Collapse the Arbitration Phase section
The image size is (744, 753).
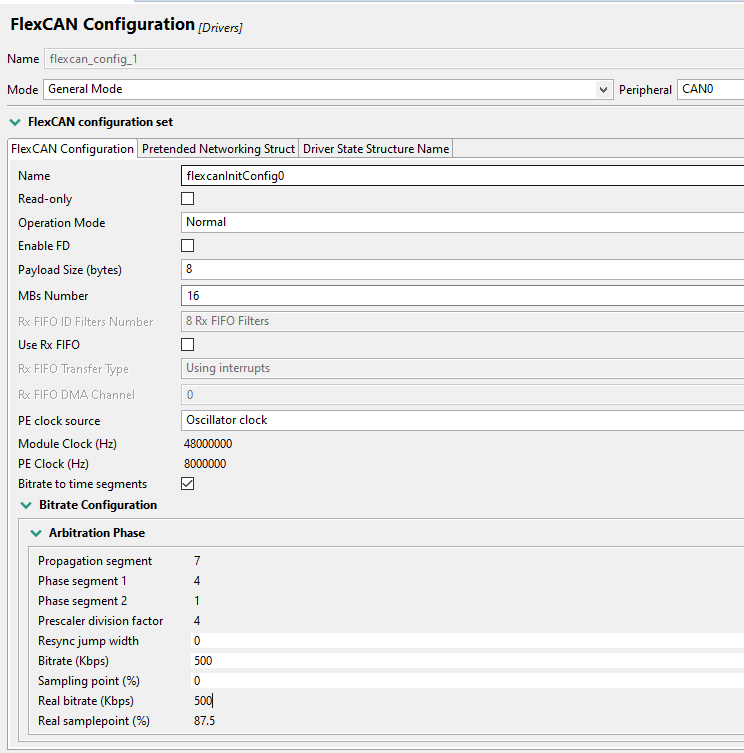click(x=36, y=533)
